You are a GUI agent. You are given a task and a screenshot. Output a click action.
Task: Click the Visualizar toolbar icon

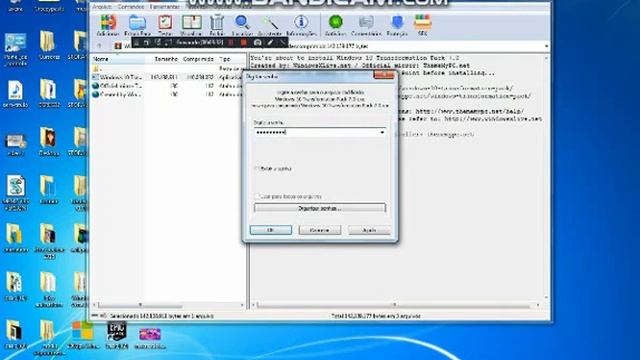coord(191,25)
